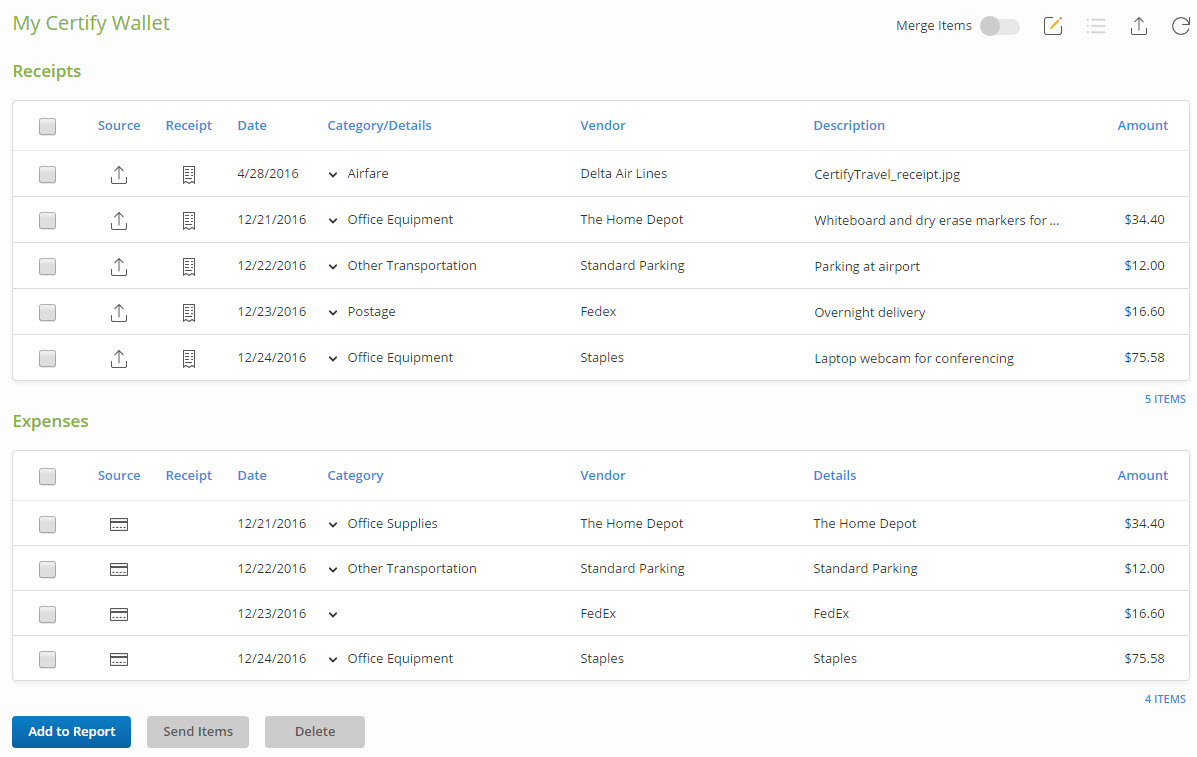Viewport: 1197px width, 757px height.
Task: Check the Standard Parking expense checkbox
Action: (47, 569)
